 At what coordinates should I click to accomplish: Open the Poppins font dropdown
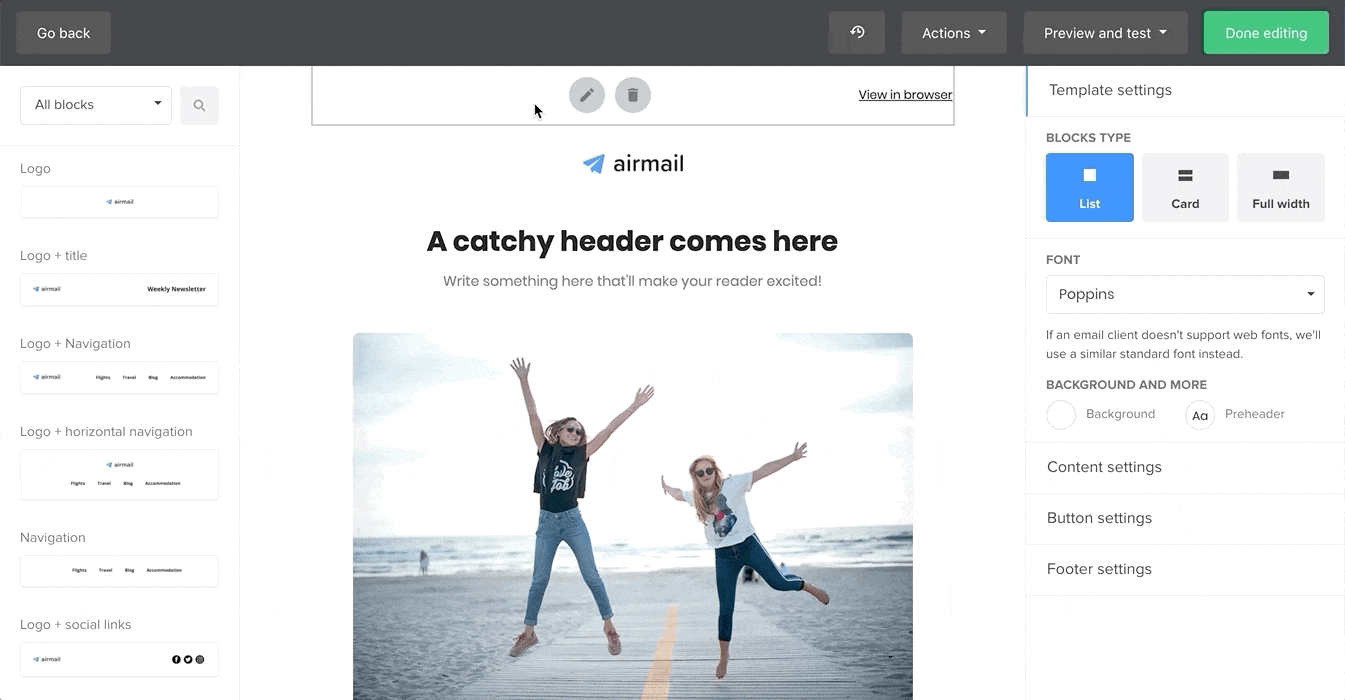tap(1185, 294)
